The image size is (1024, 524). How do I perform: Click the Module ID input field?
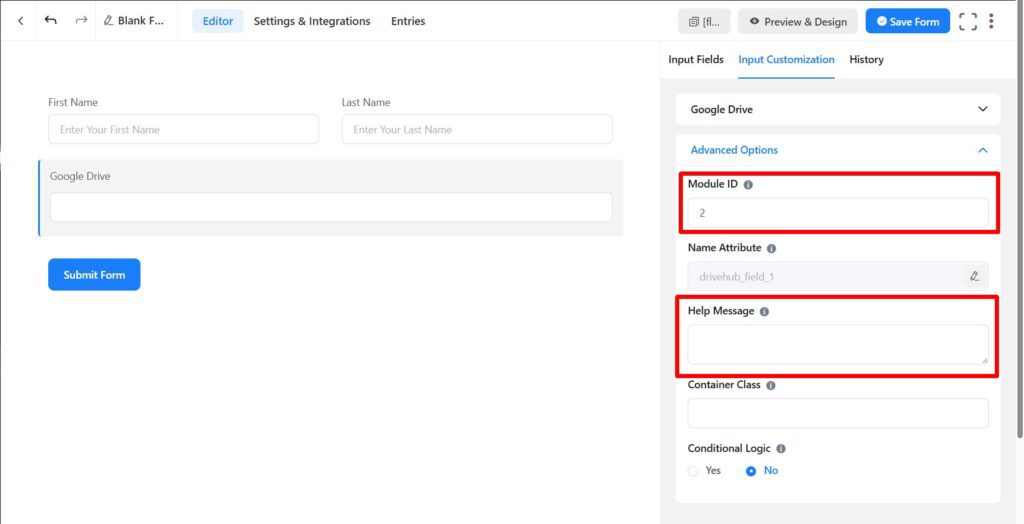pyautogui.click(x=838, y=213)
